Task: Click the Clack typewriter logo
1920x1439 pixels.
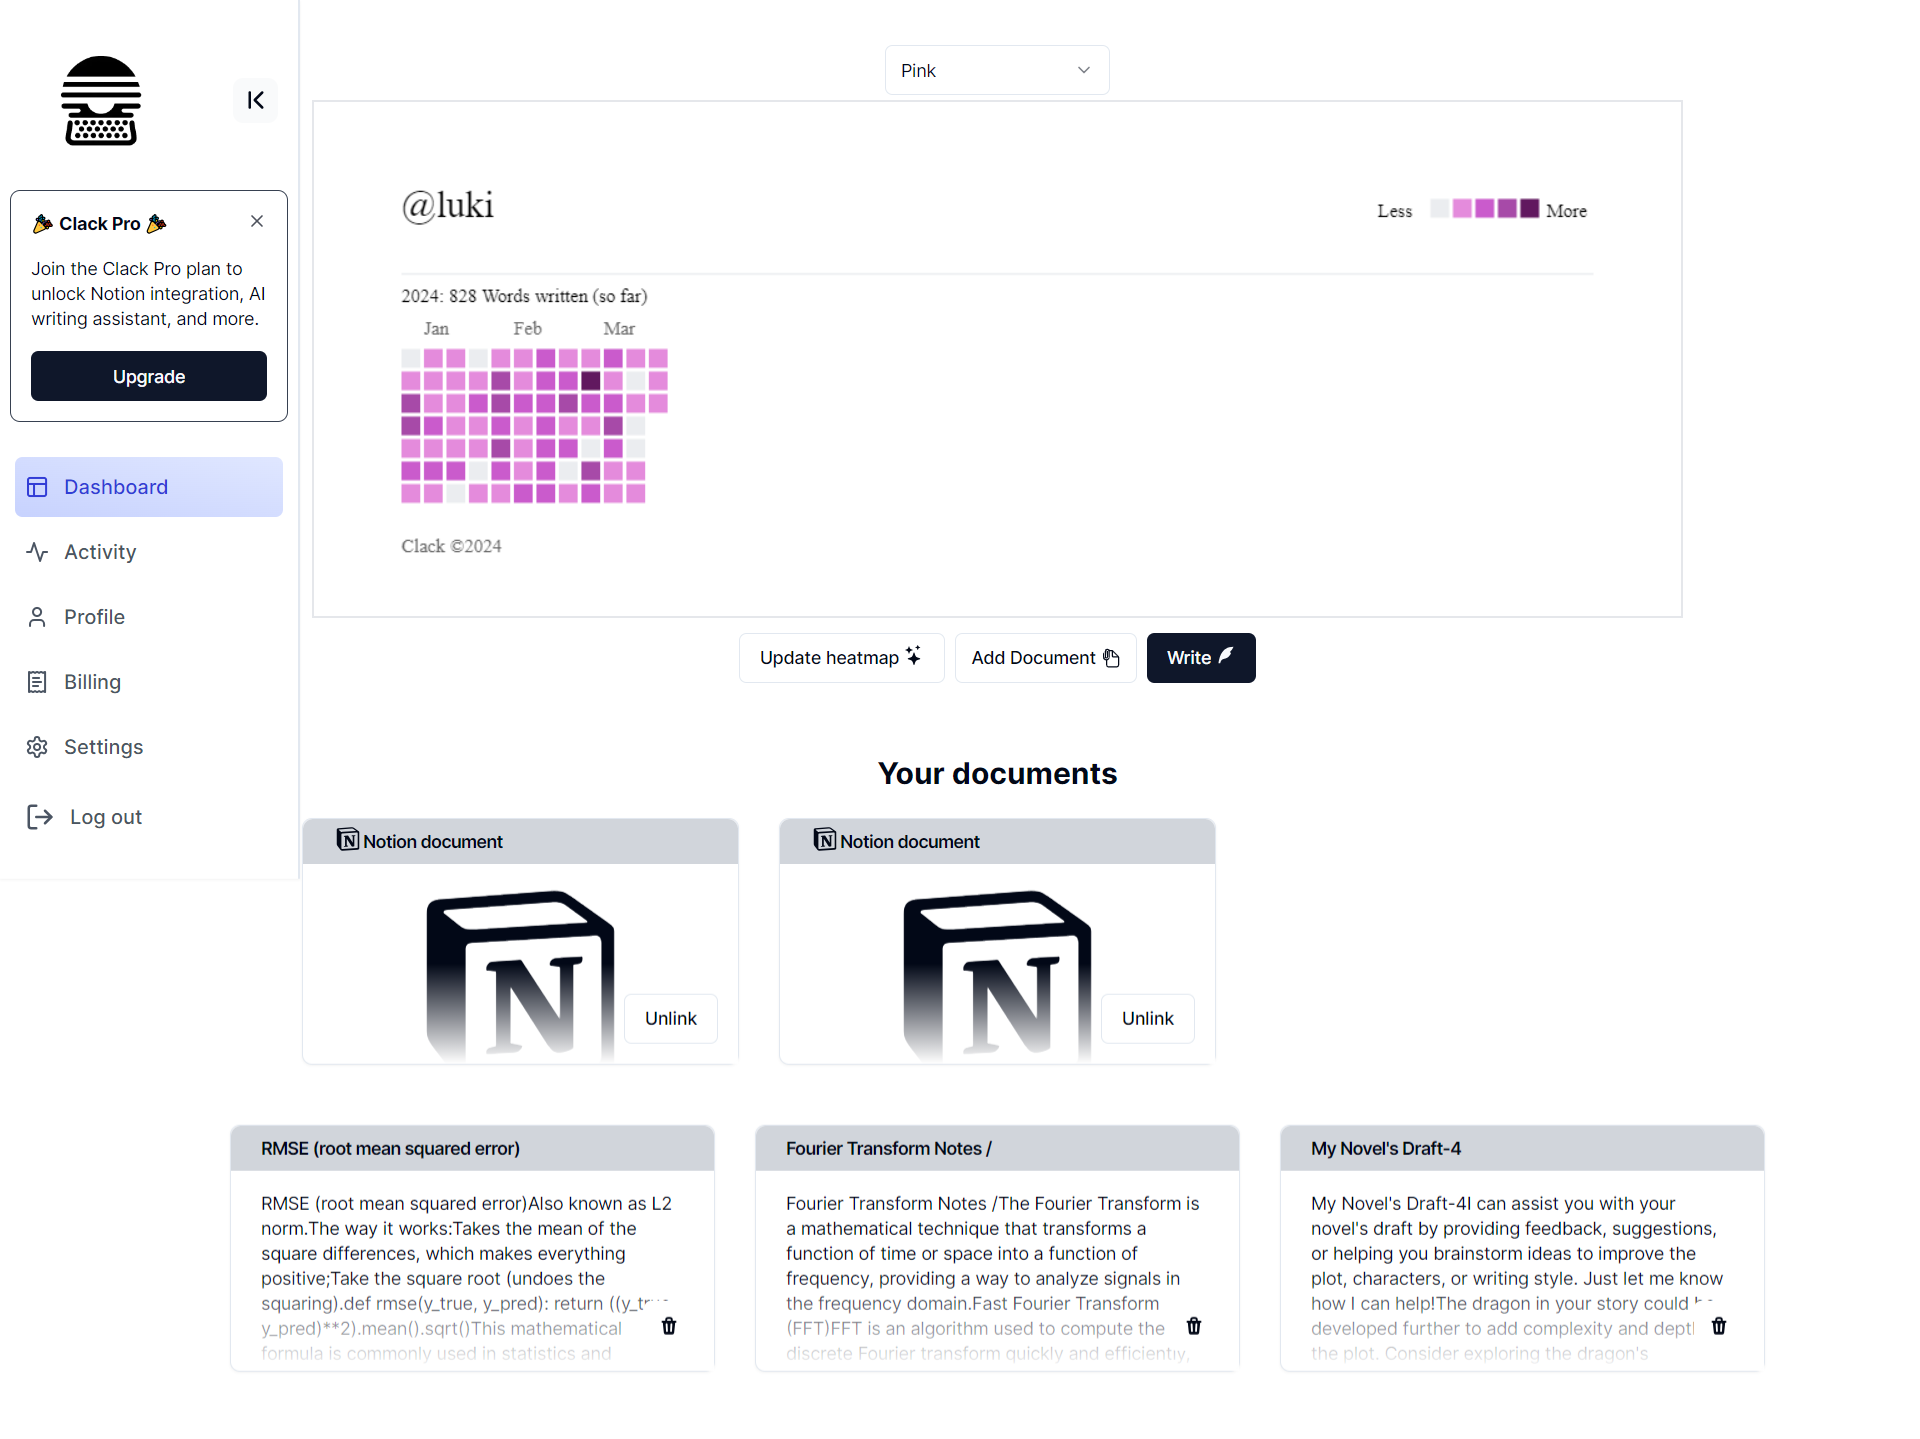Action: coord(100,100)
